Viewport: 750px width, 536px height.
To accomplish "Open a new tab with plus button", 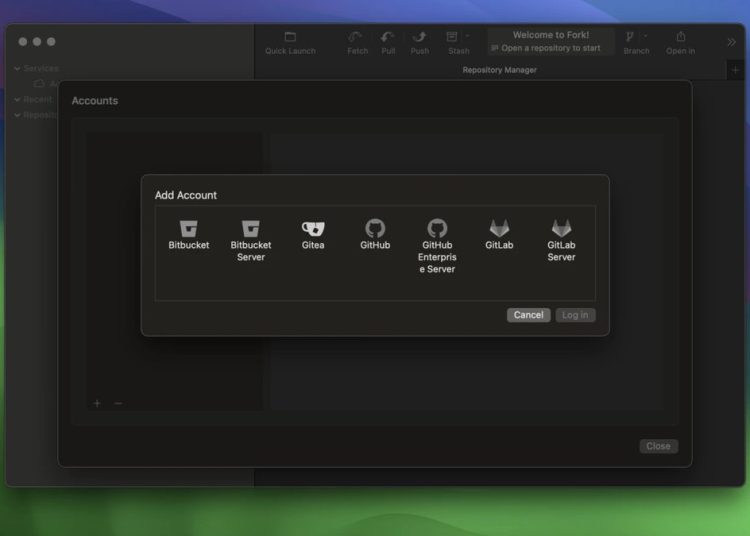I will tap(736, 70).
